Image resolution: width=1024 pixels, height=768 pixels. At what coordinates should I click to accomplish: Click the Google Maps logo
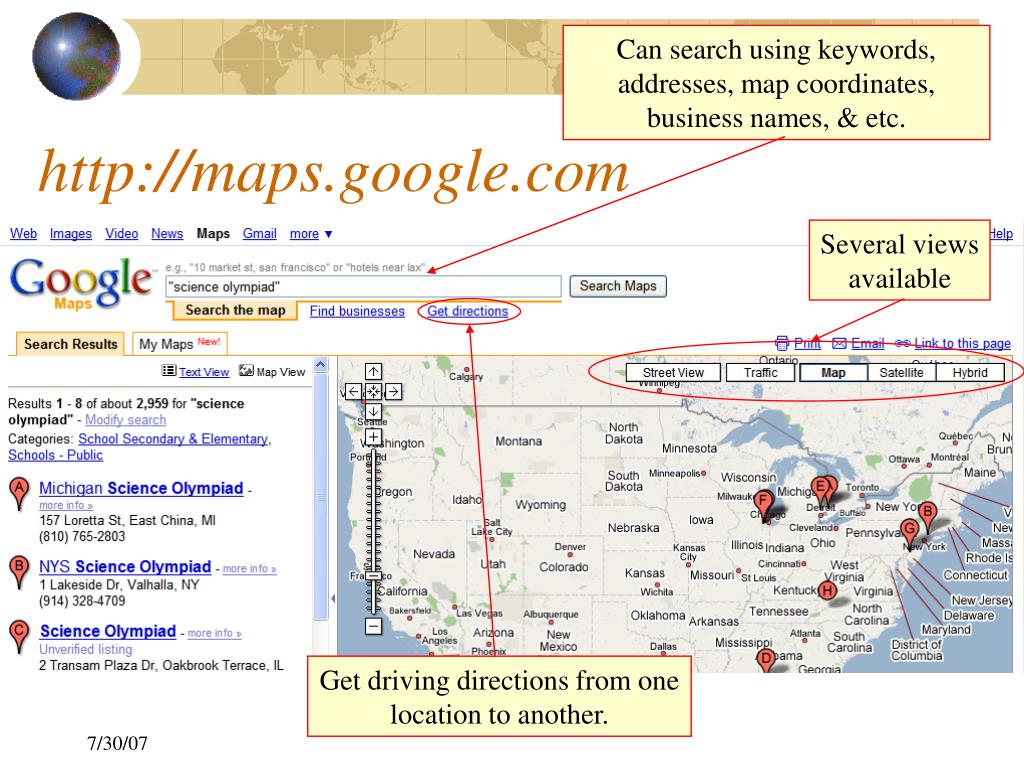(x=81, y=283)
